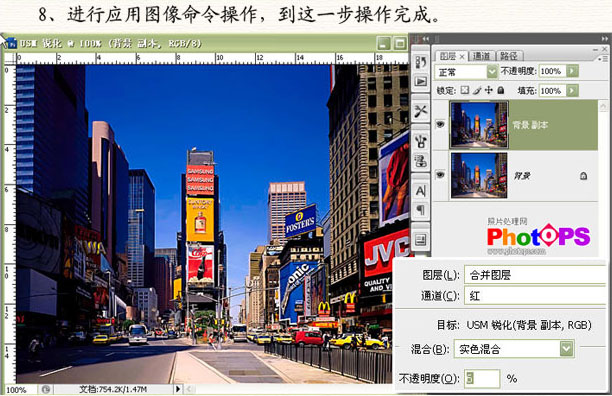Collapse panels with right double-arrow
The width and height of the screenshot is (612, 396).
tap(604, 39)
